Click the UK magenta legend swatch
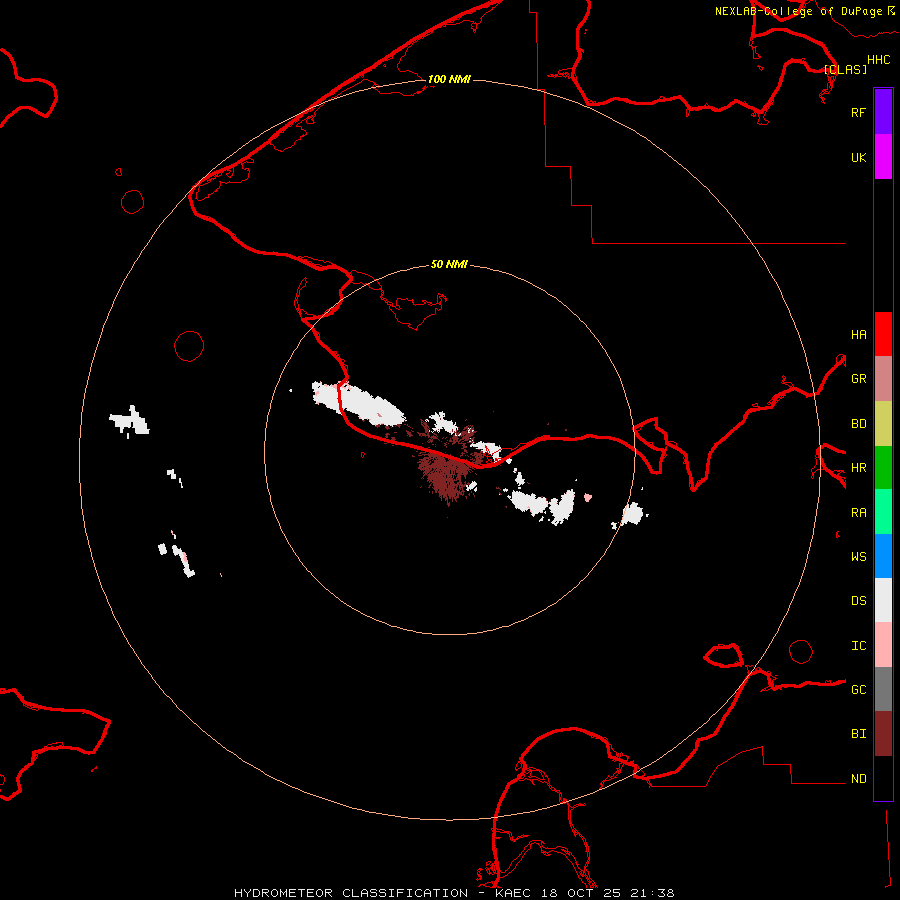 pos(883,157)
